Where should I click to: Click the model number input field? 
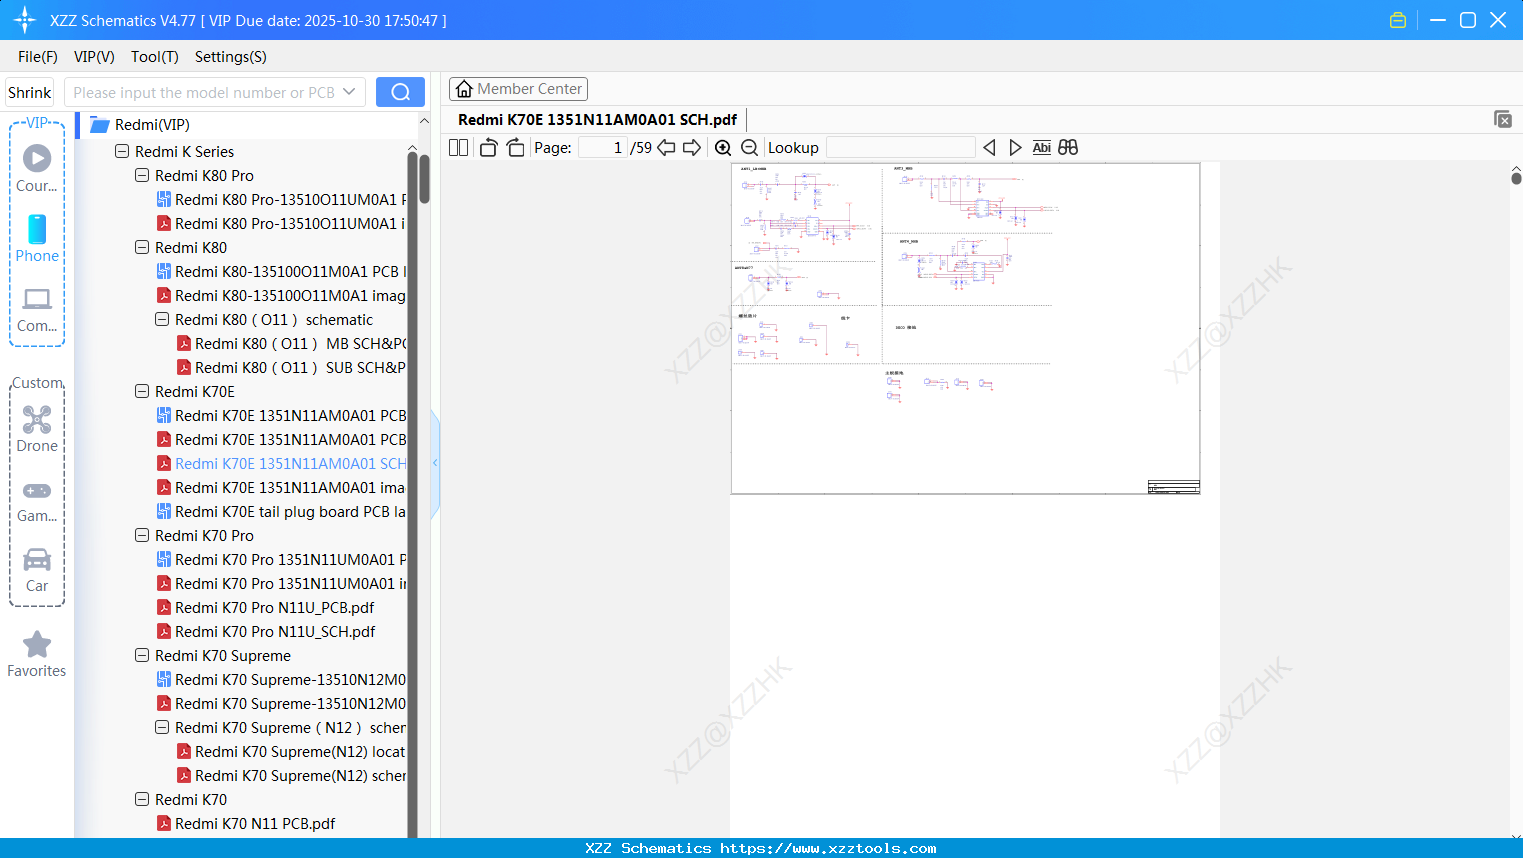coord(204,92)
